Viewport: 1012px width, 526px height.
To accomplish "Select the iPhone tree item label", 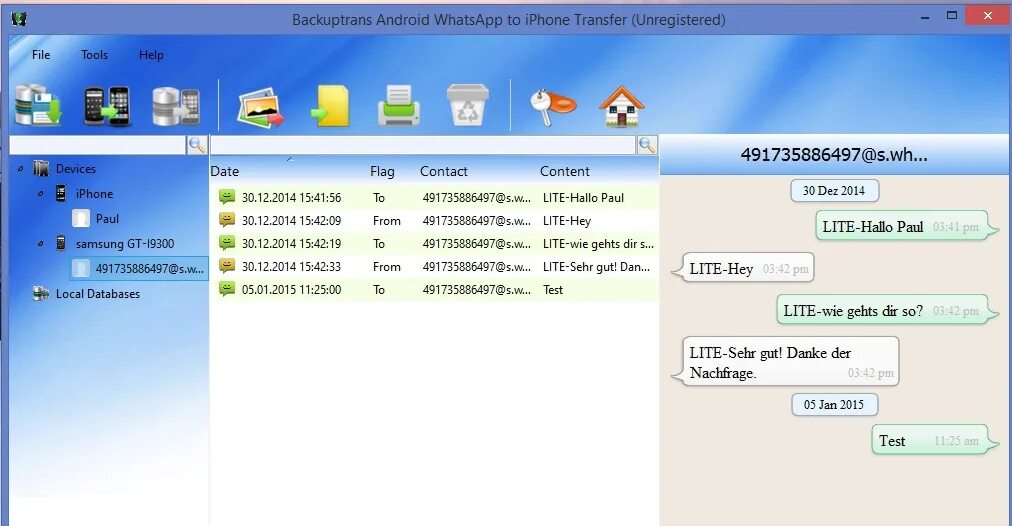I will pos(94,194).
